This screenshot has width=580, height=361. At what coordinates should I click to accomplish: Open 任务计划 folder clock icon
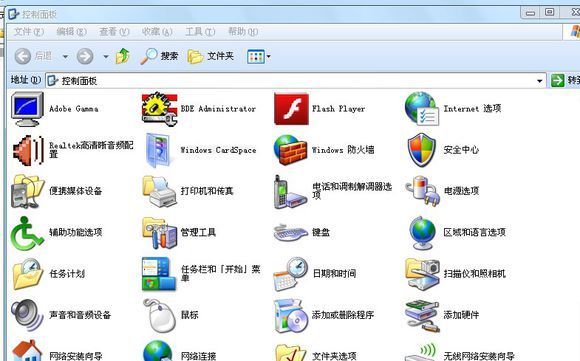point(27,274)
